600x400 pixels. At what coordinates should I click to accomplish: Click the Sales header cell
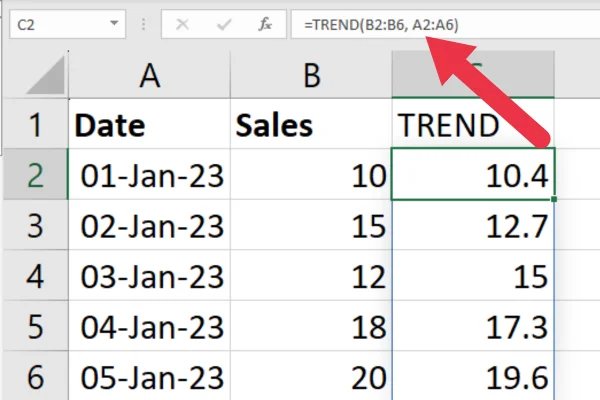tap(311, 124)
